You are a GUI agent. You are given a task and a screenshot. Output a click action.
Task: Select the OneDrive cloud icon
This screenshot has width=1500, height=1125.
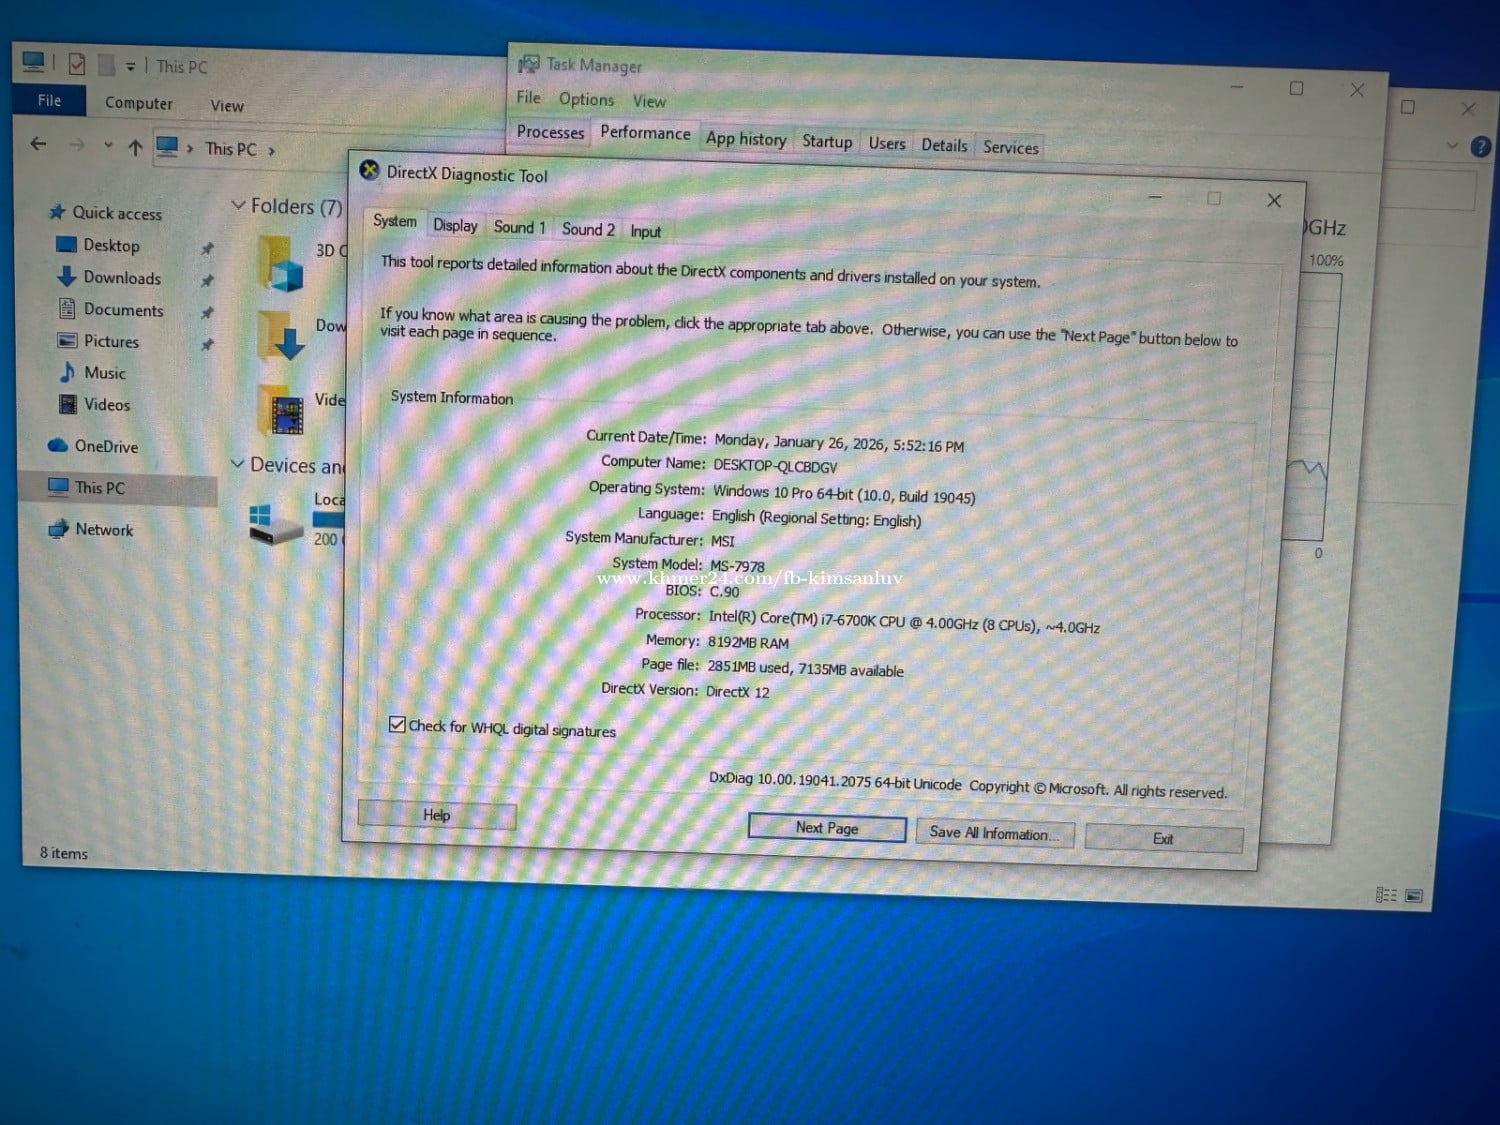point(58,446)
